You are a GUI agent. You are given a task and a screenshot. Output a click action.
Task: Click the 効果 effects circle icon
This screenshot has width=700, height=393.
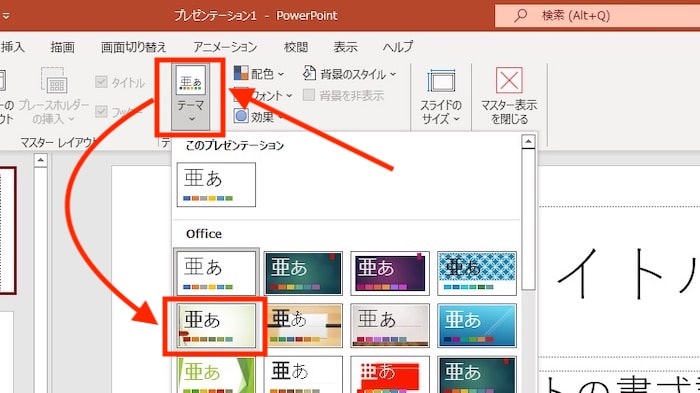pyautogui.click(x=241, y=116)
